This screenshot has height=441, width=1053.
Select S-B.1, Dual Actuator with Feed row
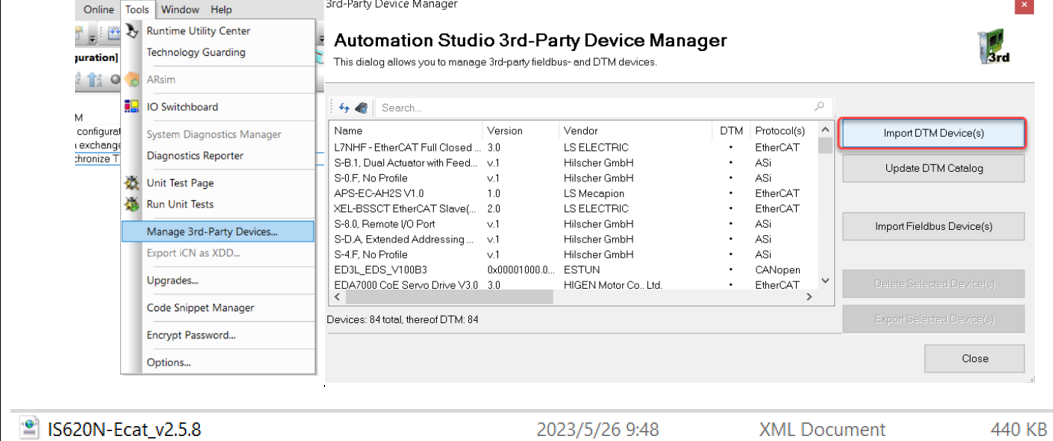click(574, 162)
